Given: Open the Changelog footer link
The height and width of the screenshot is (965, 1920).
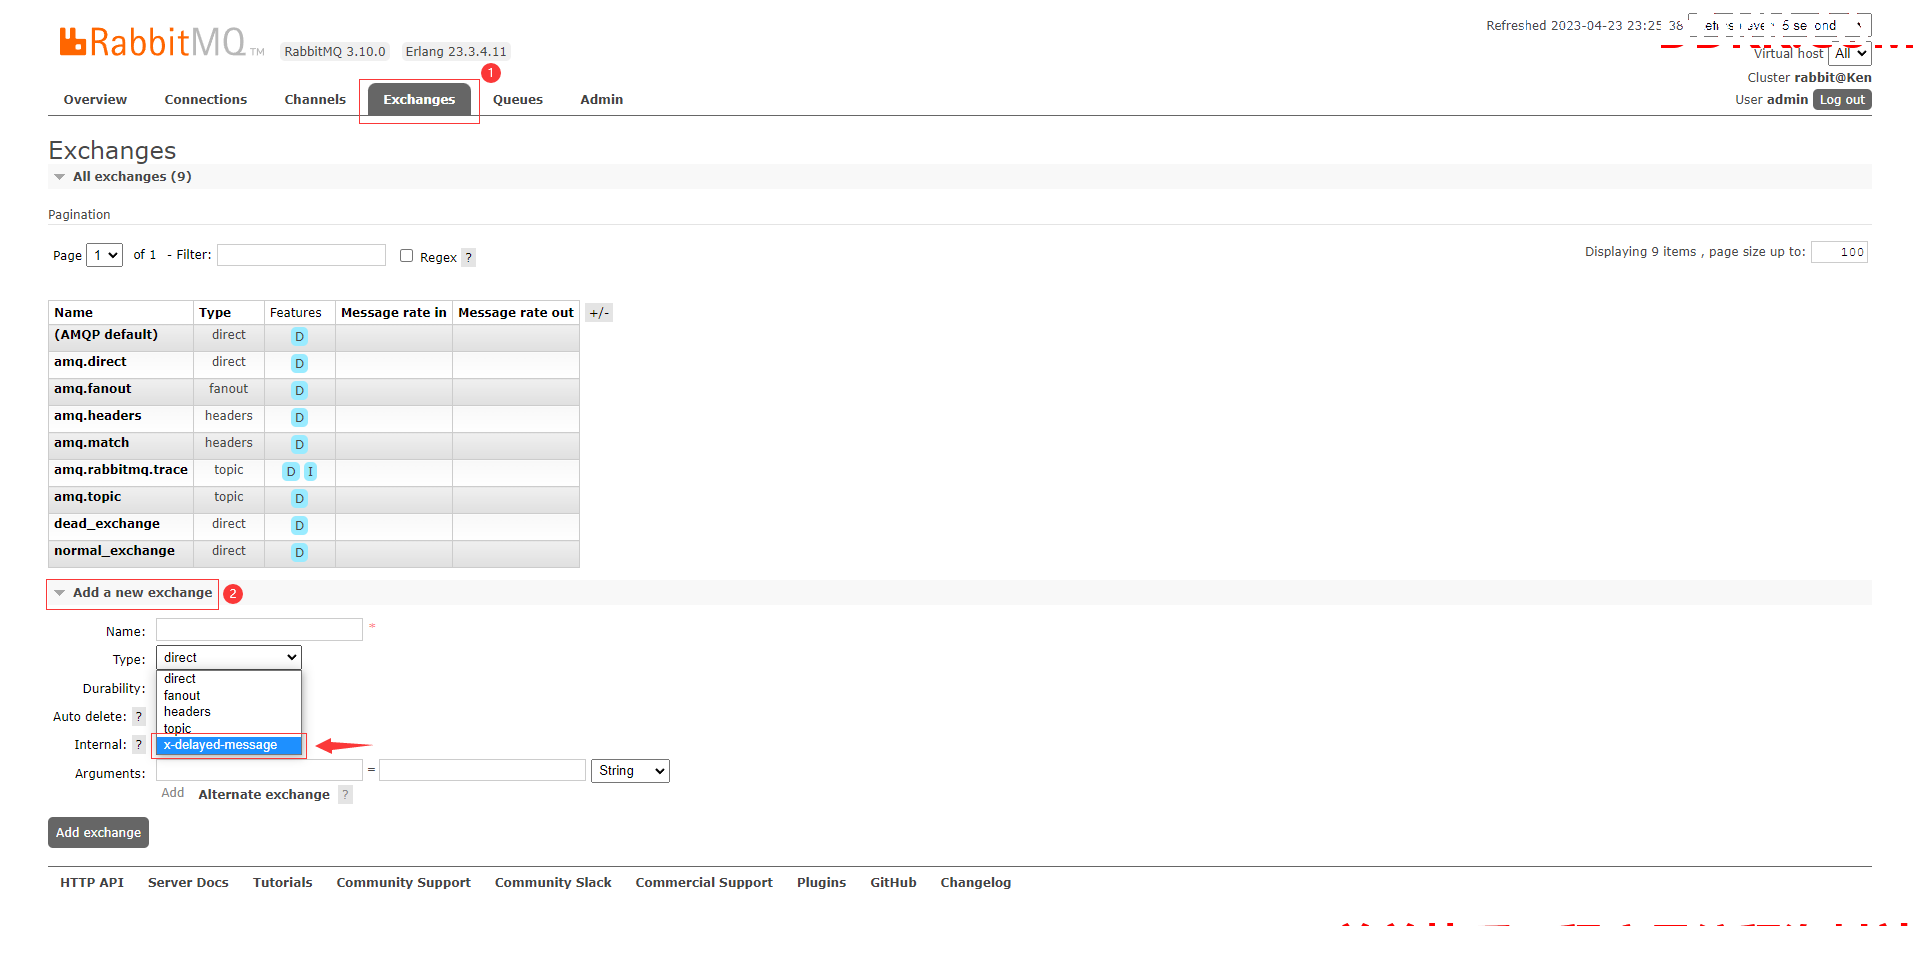Looking at the screenshot, I should [976, 883].
